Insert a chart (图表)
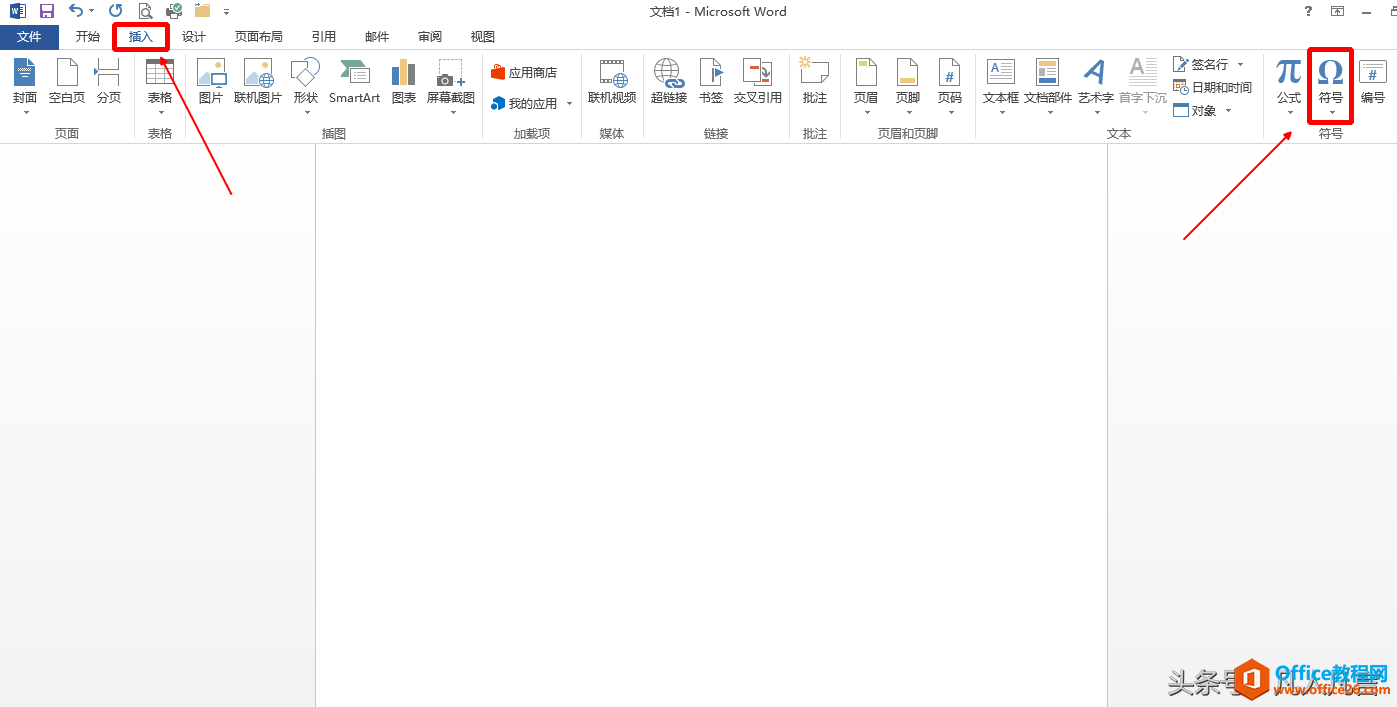Viewport: 1397px width, 707px height. [404, 82]
